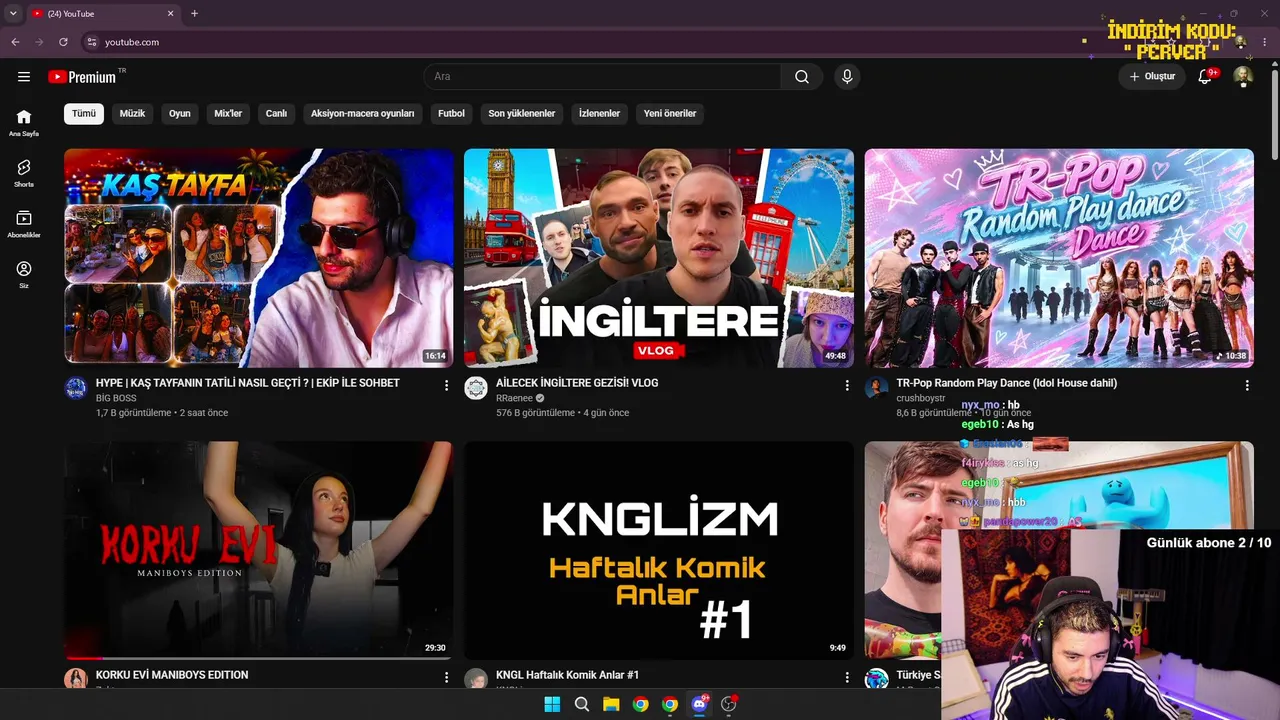Screen dimensions: 1280x720
Task: Play the İNGİLTERE VLOG thumbnail
Action: click(659, 258)
